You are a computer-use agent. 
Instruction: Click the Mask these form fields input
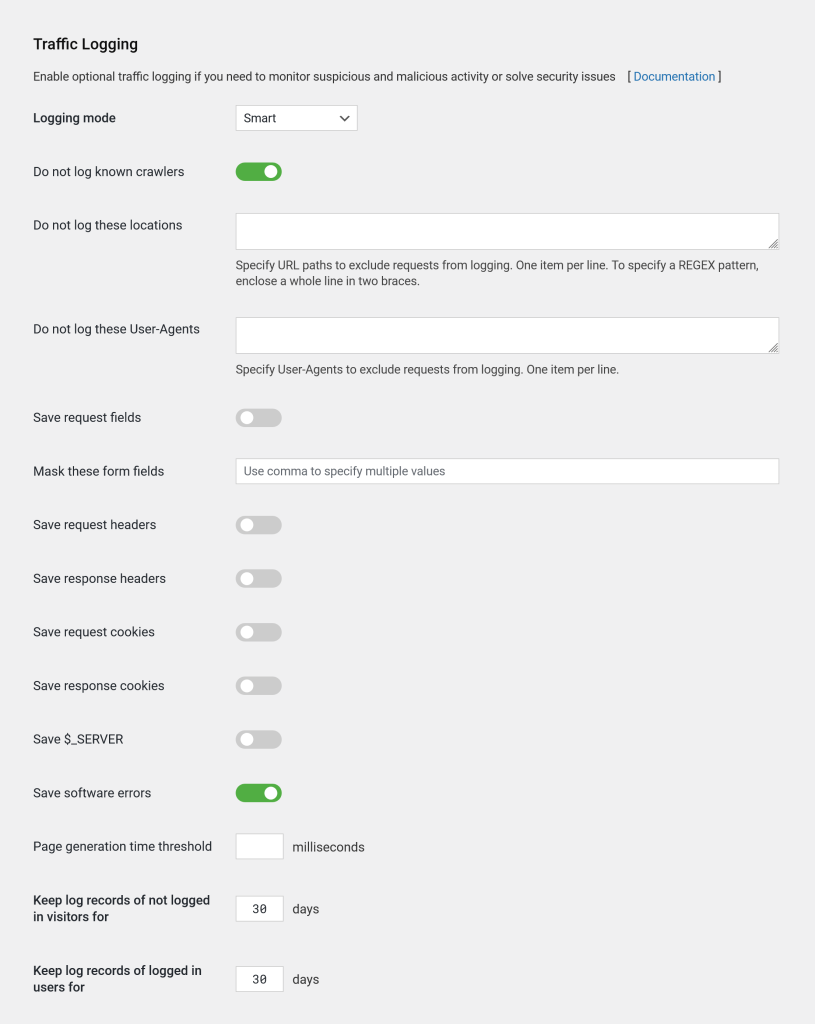click(x=507, y=471)
